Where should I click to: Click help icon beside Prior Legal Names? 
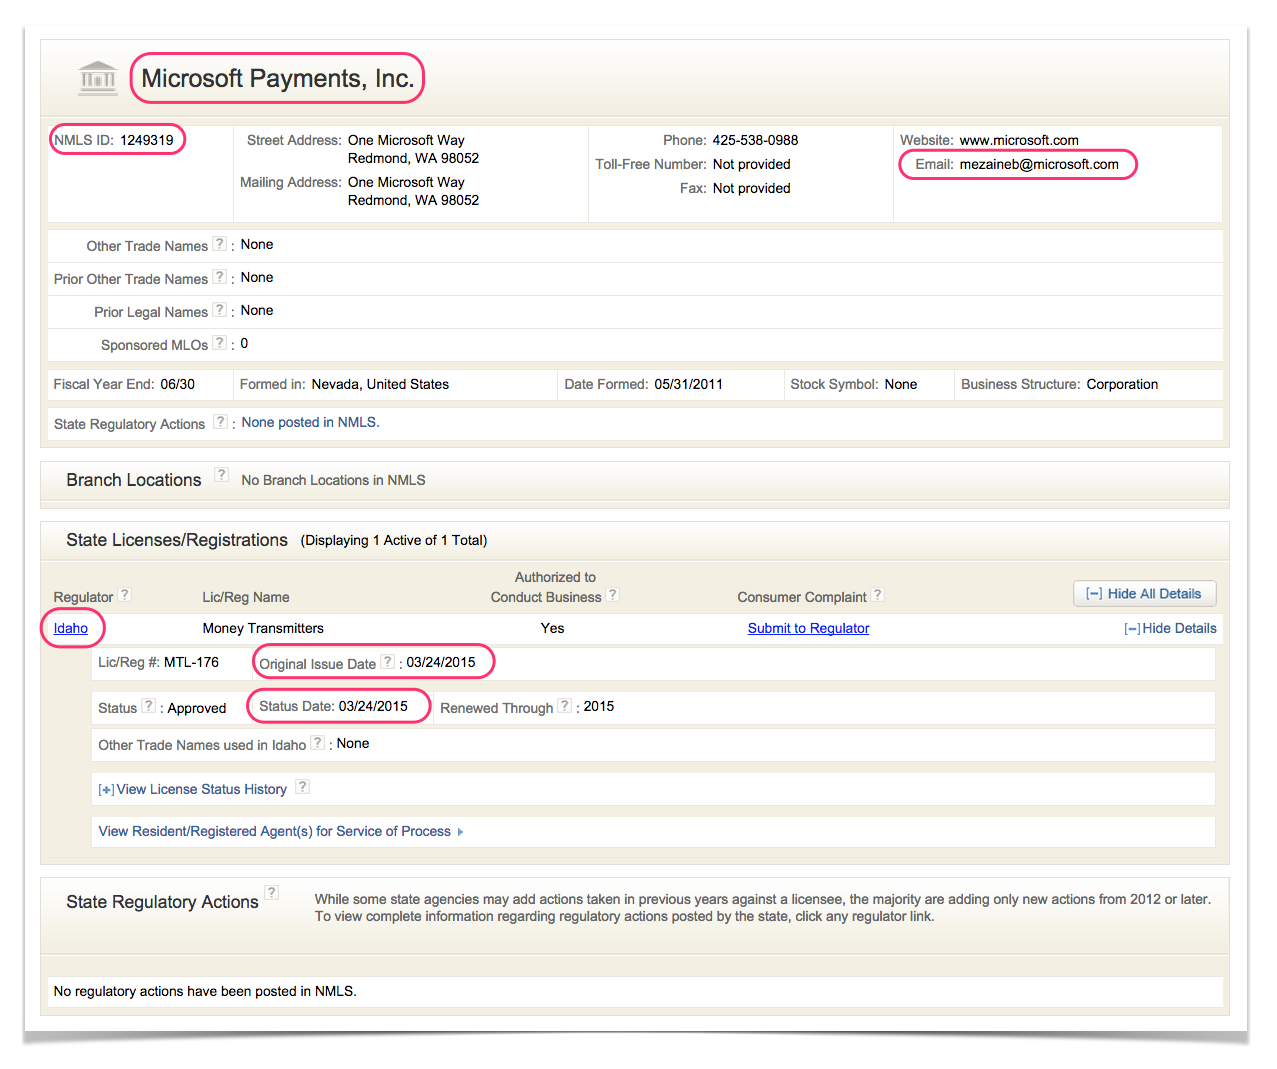pyautogui.click(x=220, y=310)
